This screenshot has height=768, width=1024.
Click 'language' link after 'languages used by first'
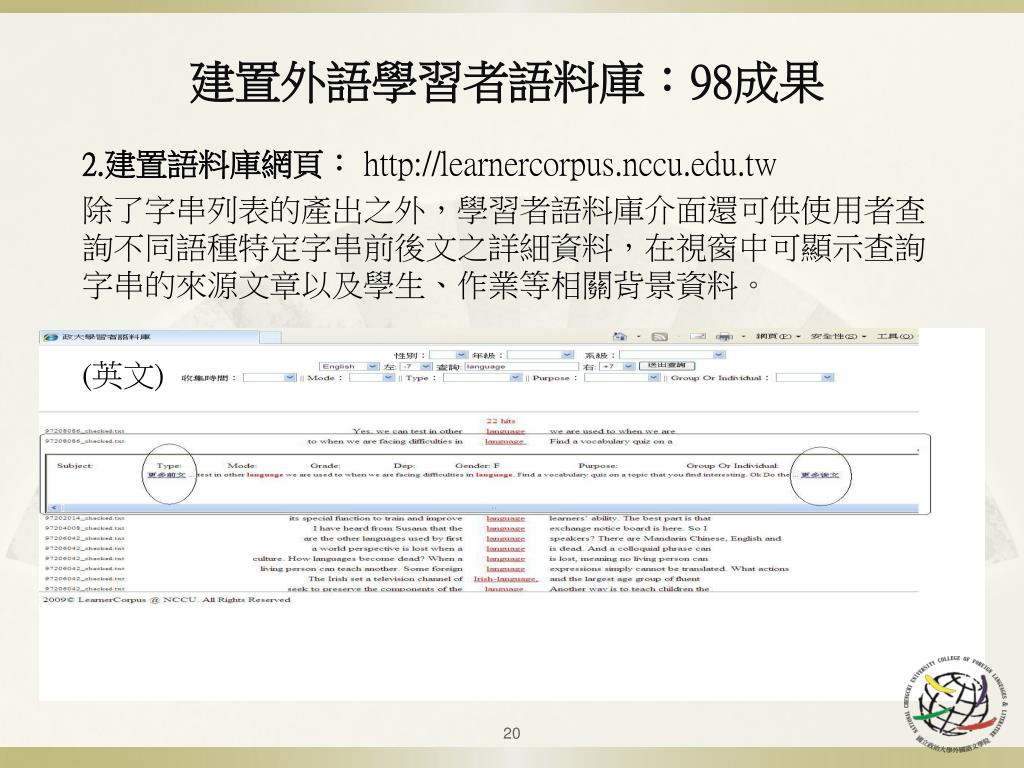505,539
